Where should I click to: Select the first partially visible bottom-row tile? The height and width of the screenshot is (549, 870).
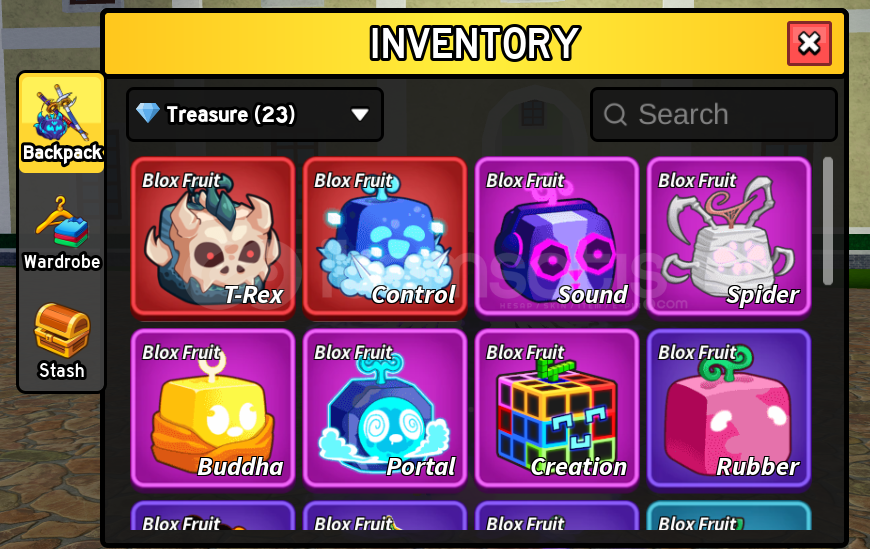click(x=213, y=516)
